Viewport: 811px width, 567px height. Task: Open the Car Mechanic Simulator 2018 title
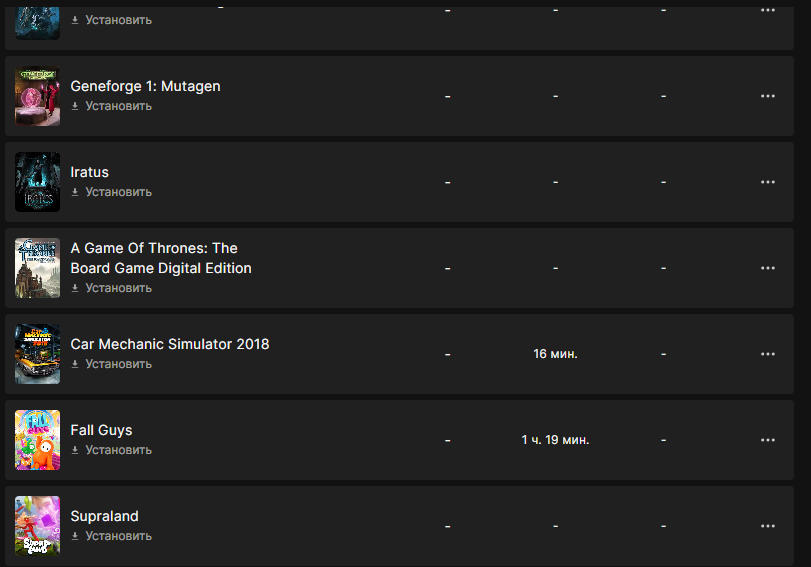pos(170,344)
